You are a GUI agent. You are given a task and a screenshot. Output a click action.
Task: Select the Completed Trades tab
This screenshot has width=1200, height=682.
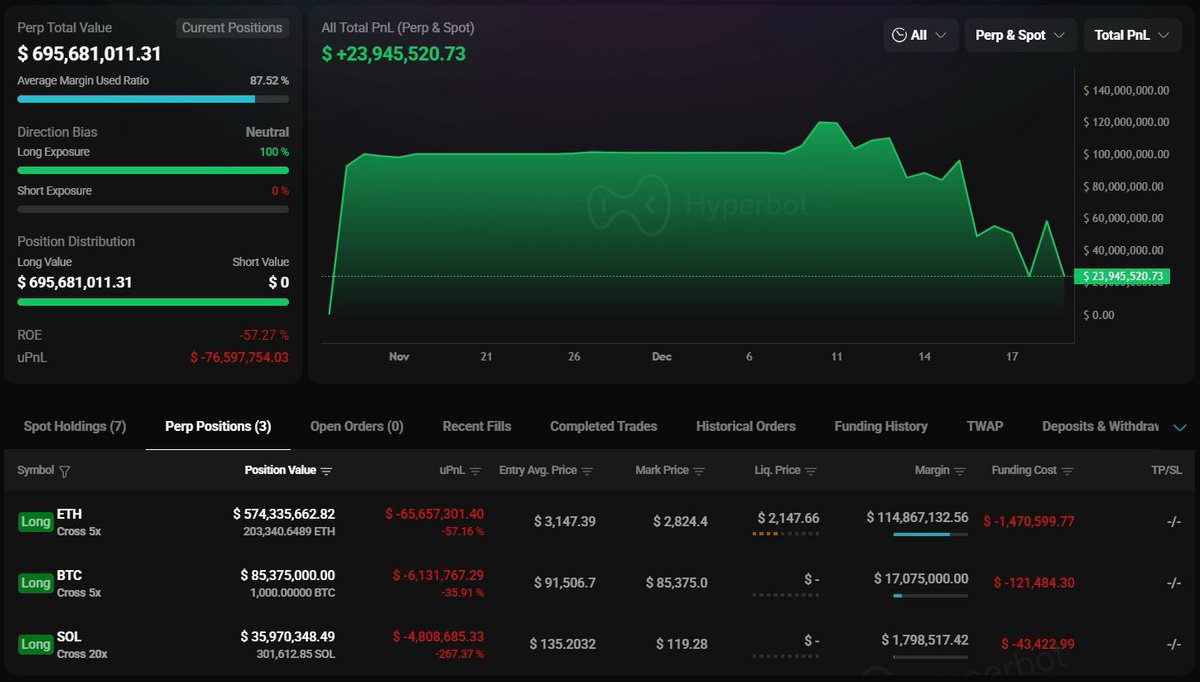[x=603, y=426]
